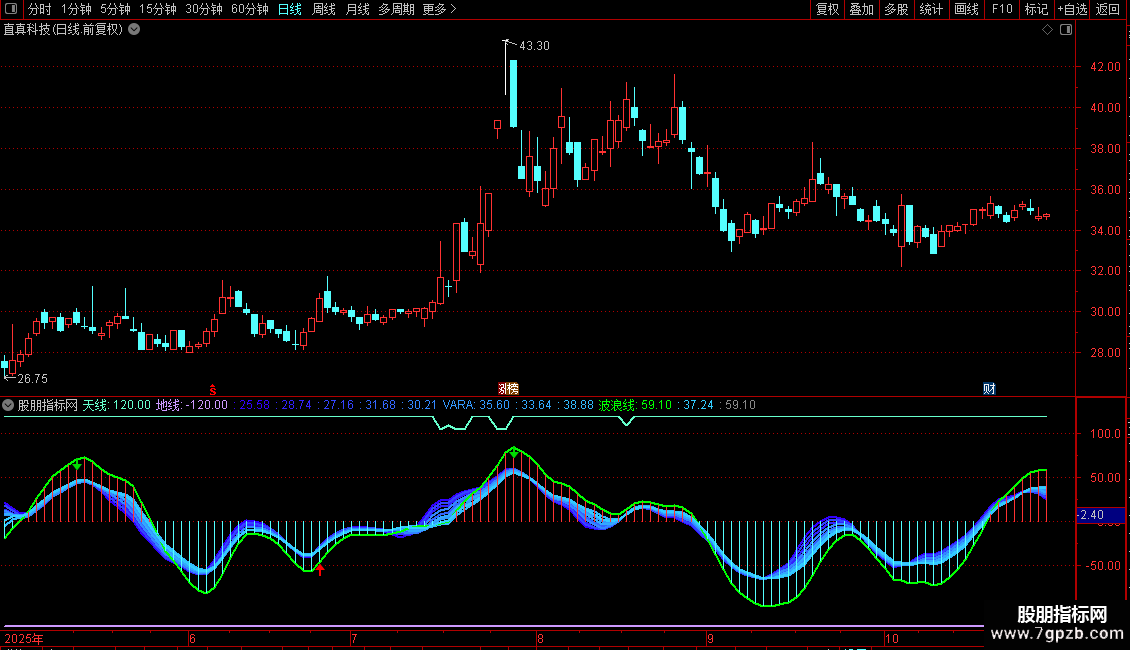Expand the 更多 periods menu
Image resolution: width=1130 pixels, height=650 pixels.
pyautogui.click(x=439, y=9)
